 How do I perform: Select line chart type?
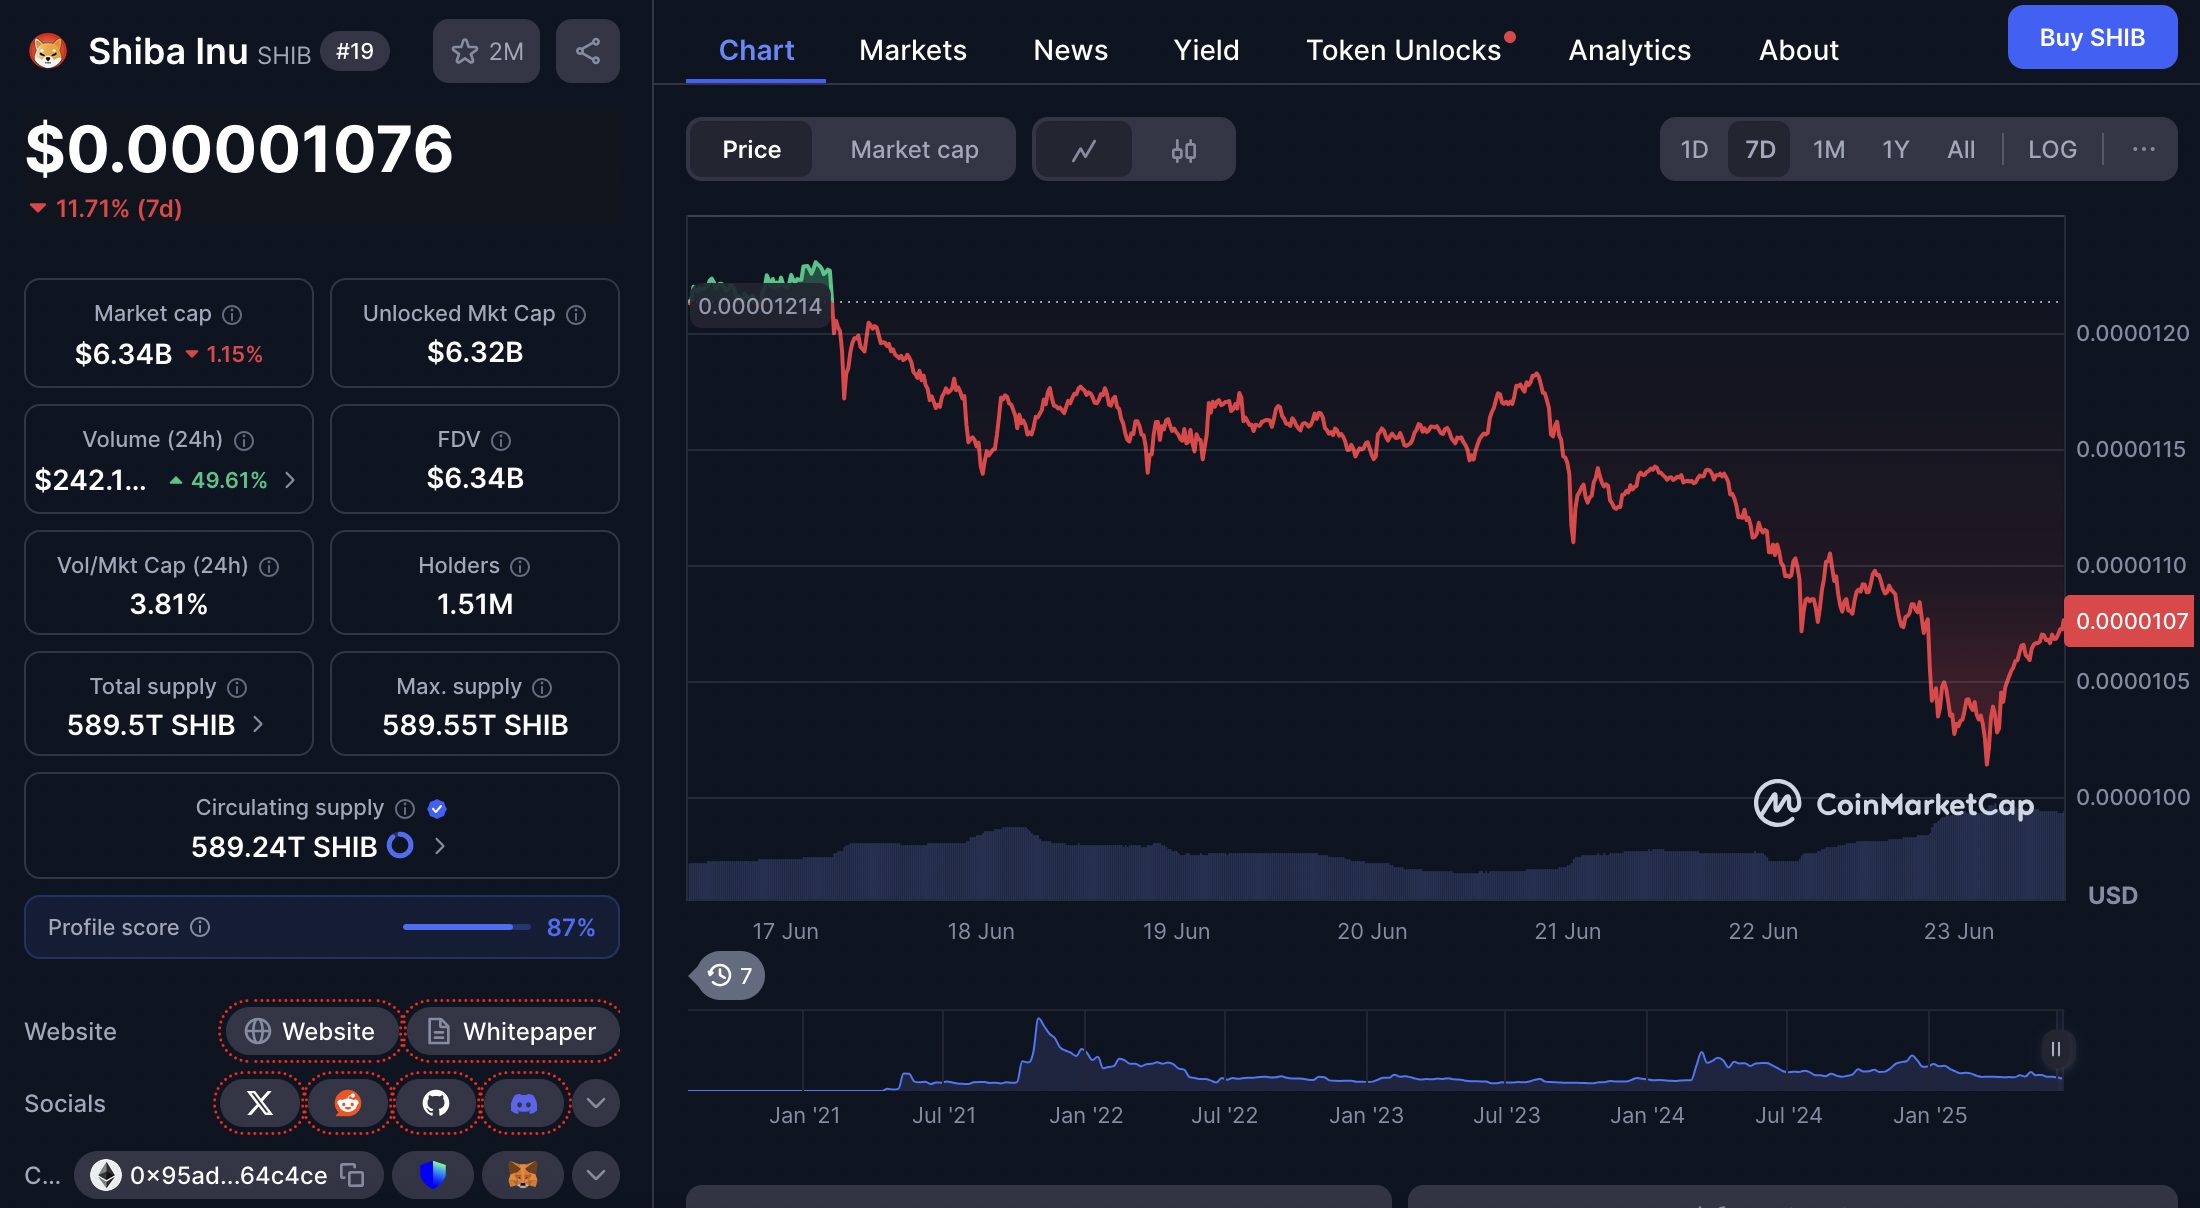(1084, 150)
